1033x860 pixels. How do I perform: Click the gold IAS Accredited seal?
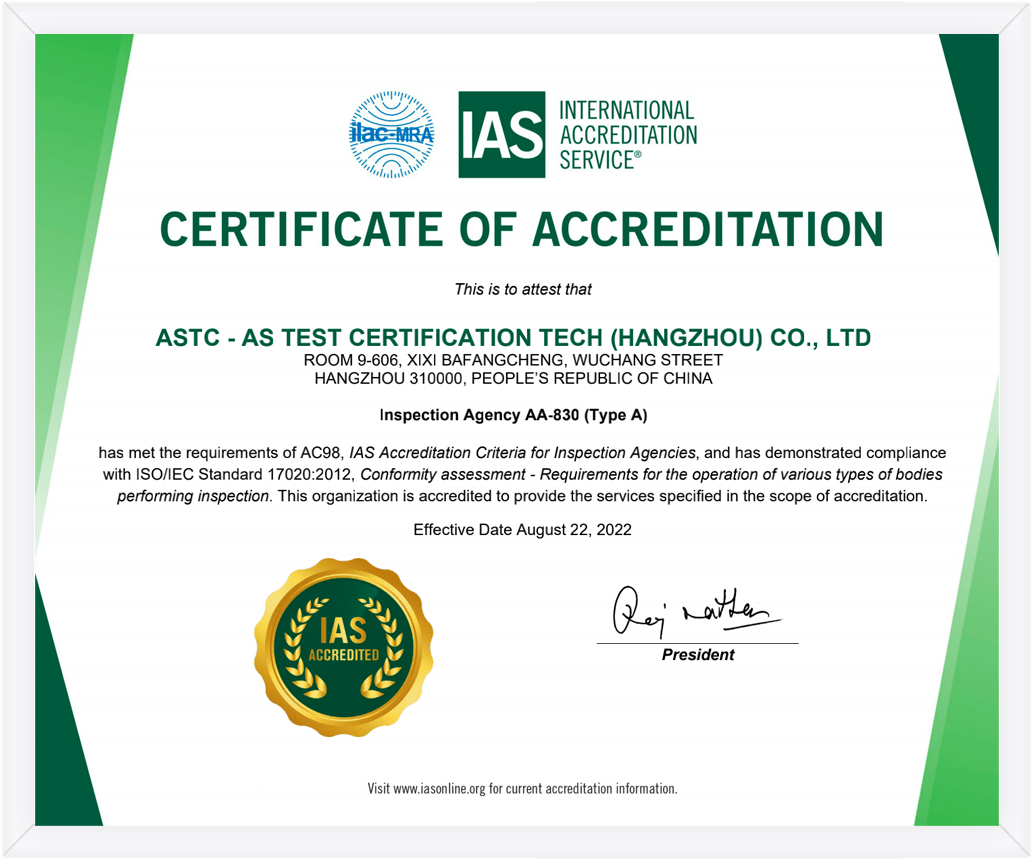point(344,647)
